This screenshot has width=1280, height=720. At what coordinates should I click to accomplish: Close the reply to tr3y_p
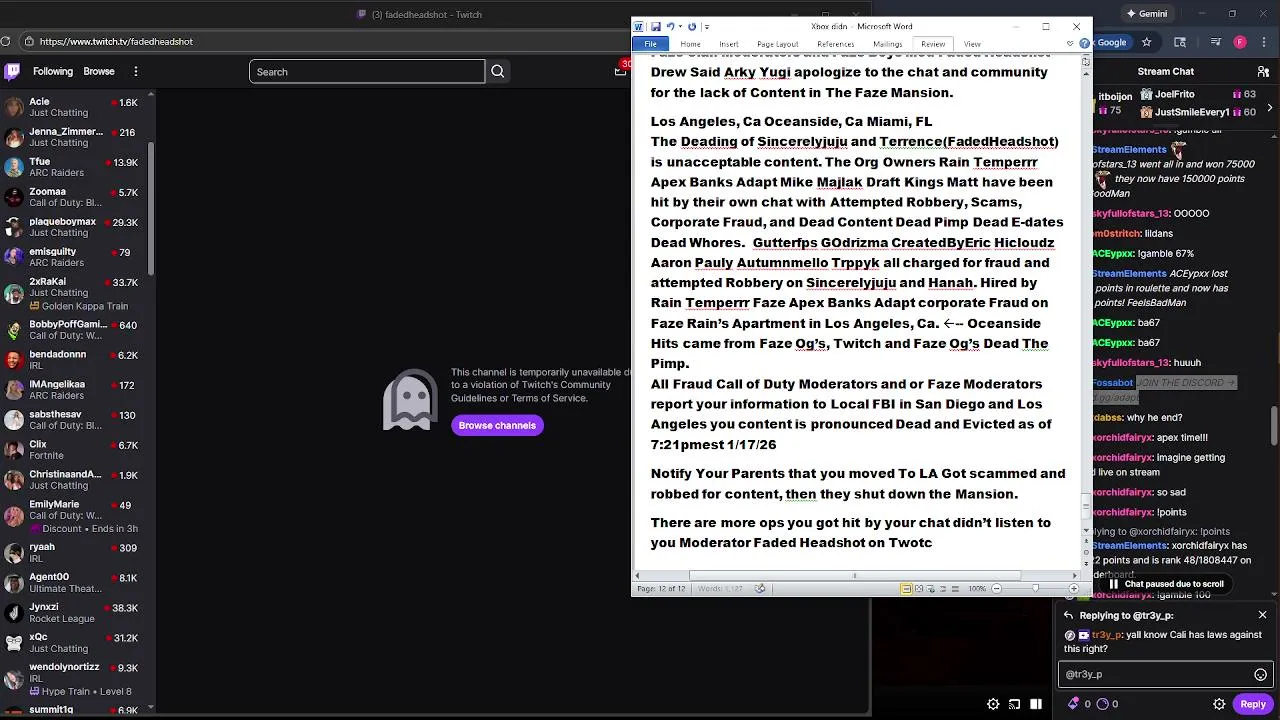(x=1262, y=615)
